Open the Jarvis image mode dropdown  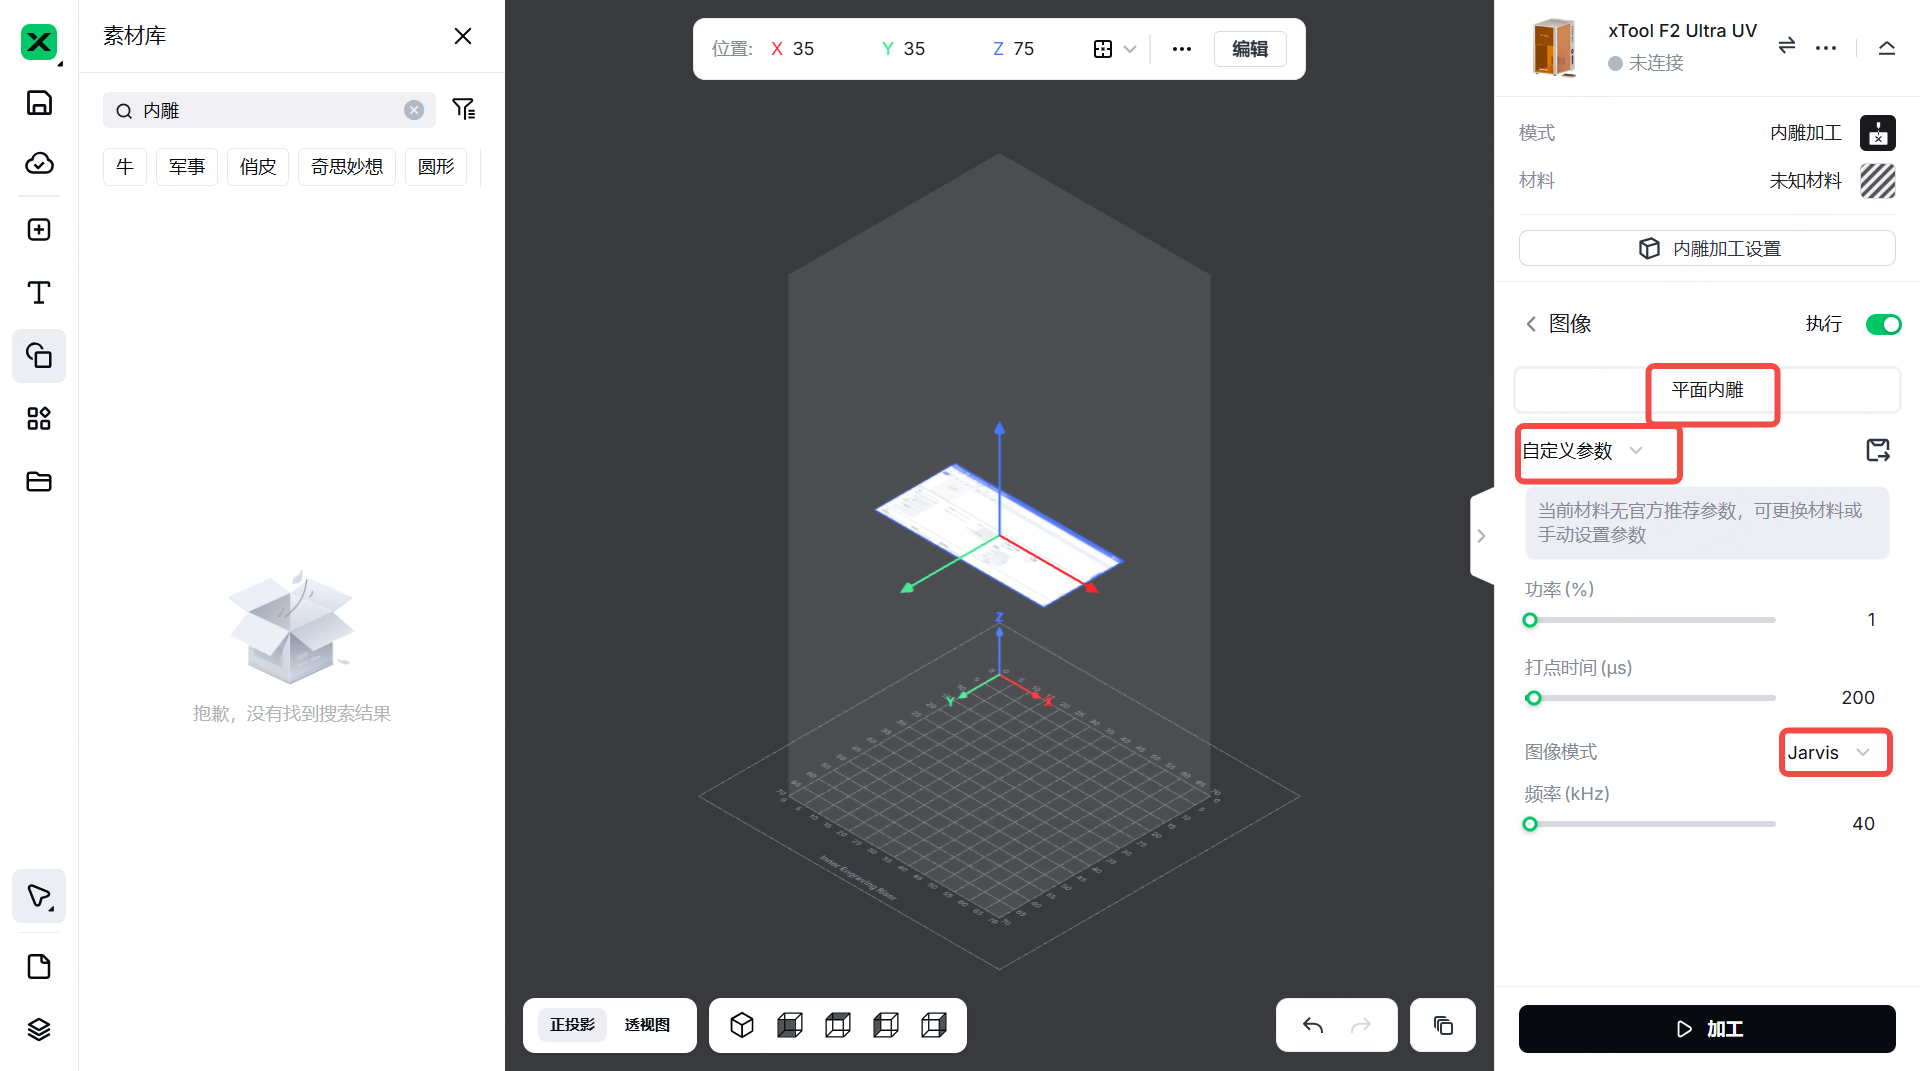tap(1832, 753)
